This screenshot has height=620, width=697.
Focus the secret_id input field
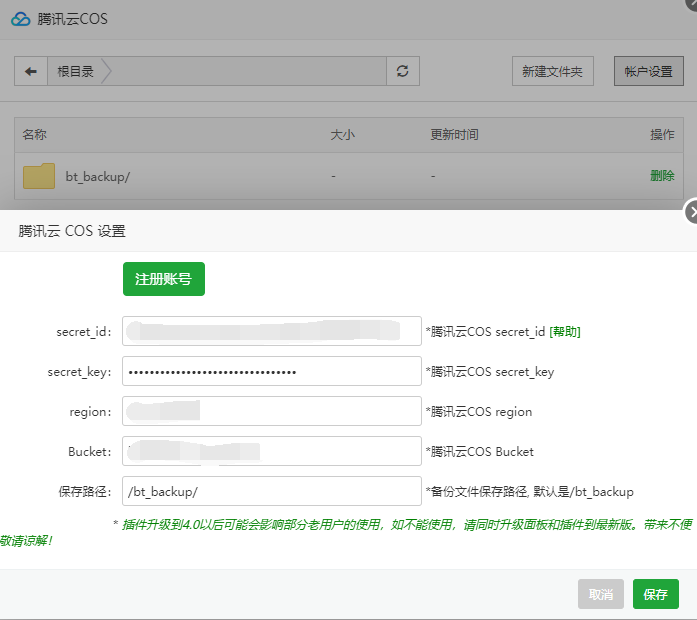272,331
